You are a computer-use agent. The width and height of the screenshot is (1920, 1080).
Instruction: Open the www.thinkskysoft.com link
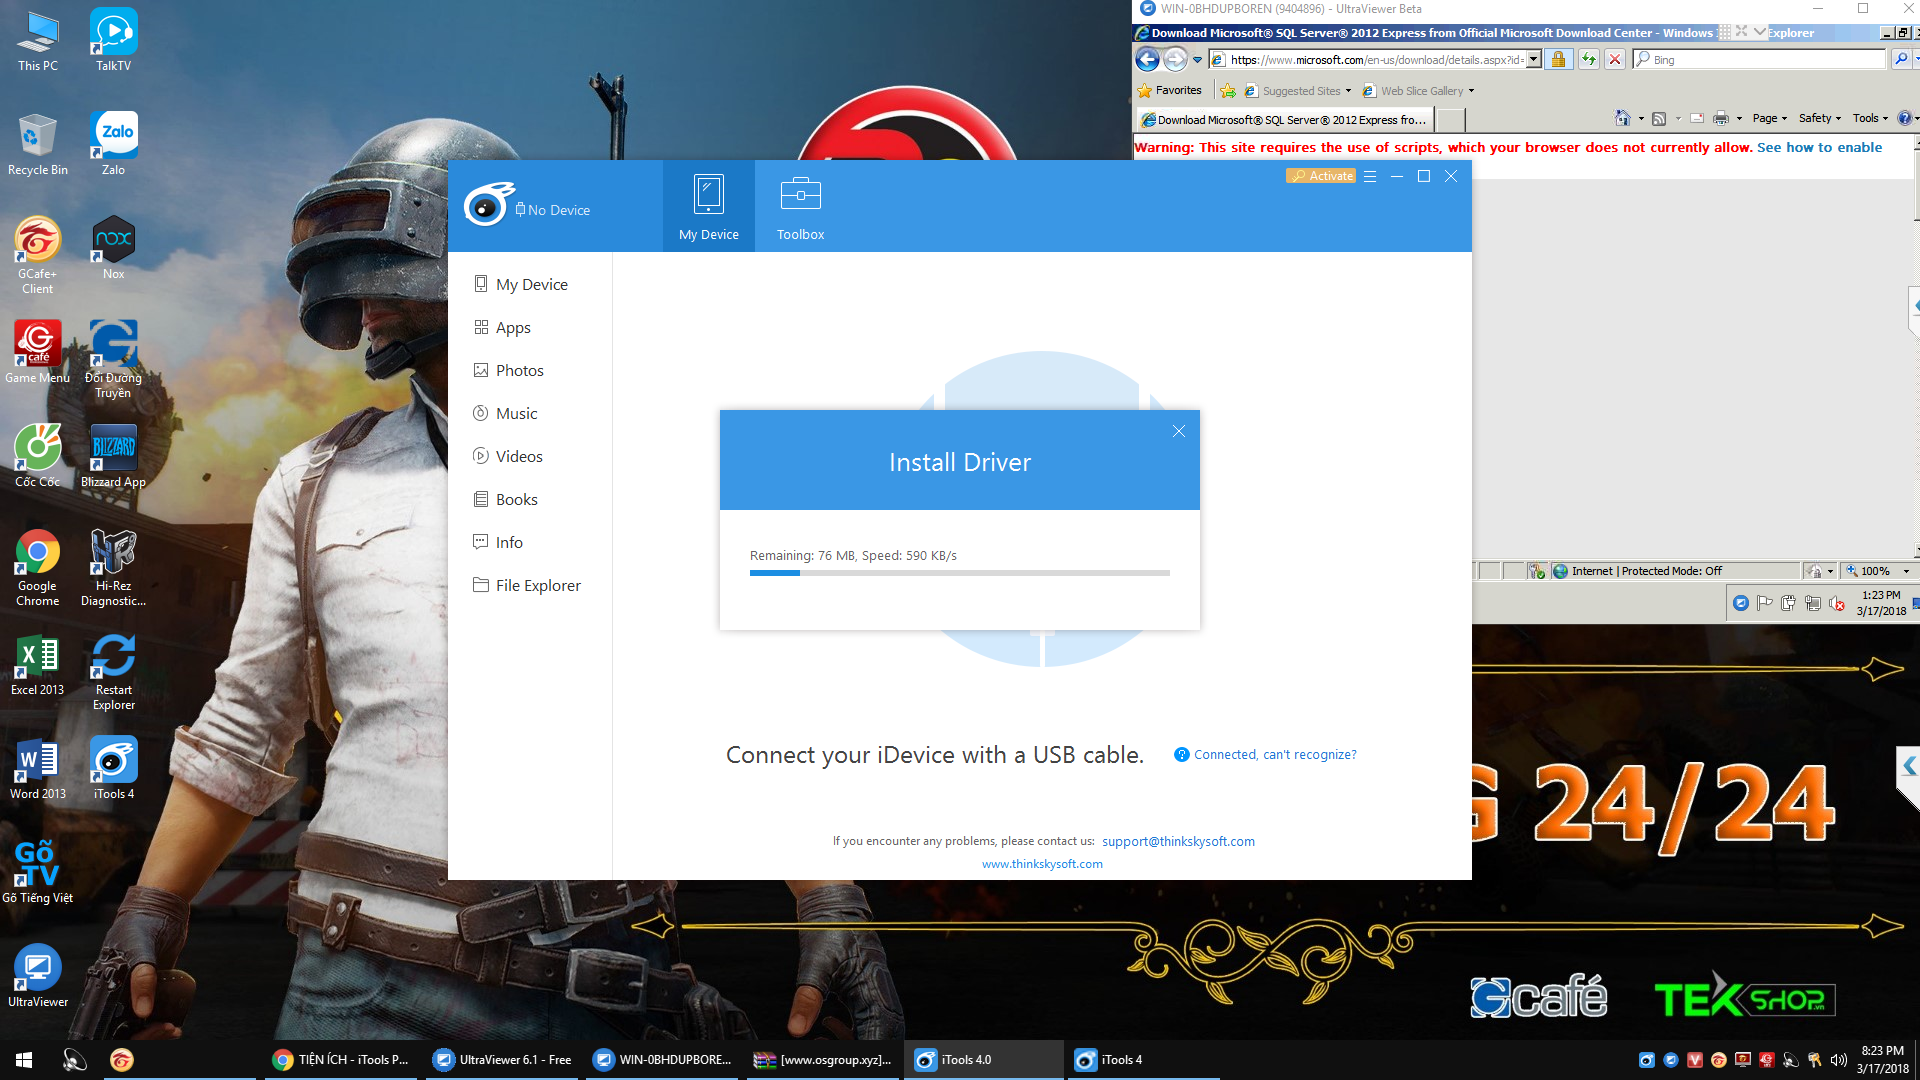click(1042, 864)
